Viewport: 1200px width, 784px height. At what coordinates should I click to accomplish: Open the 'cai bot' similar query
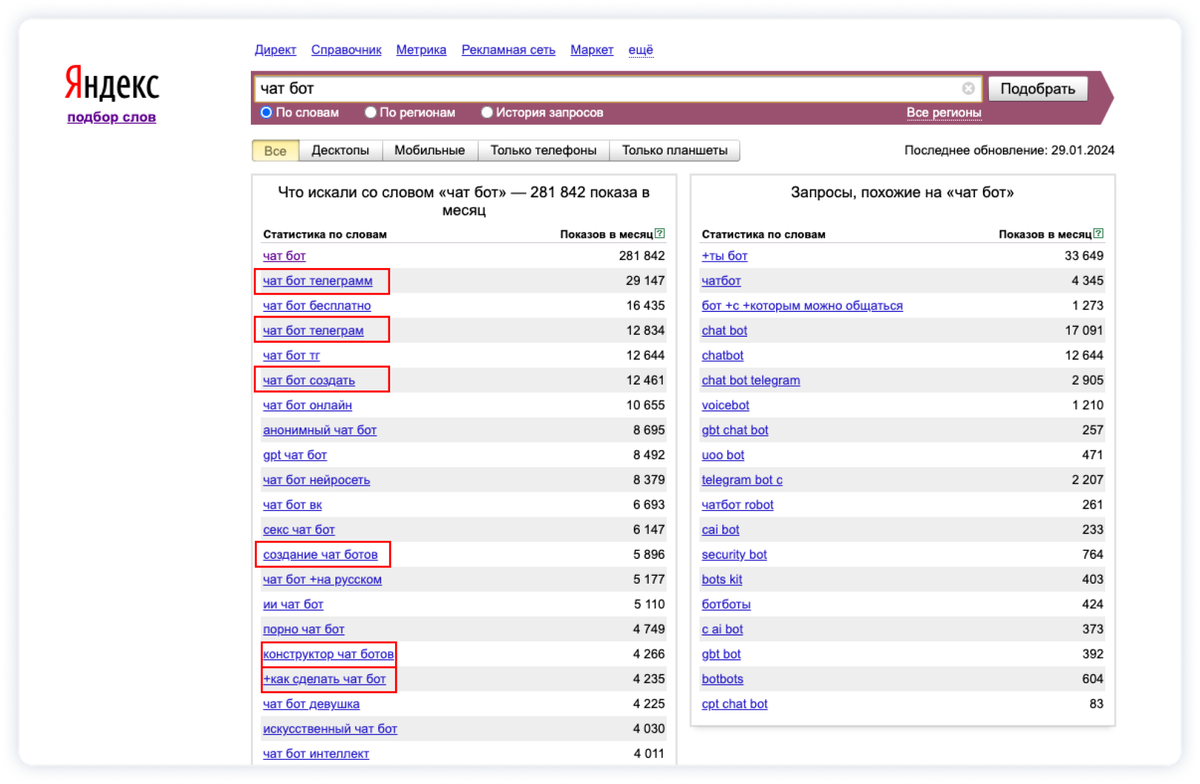[720, 530]
